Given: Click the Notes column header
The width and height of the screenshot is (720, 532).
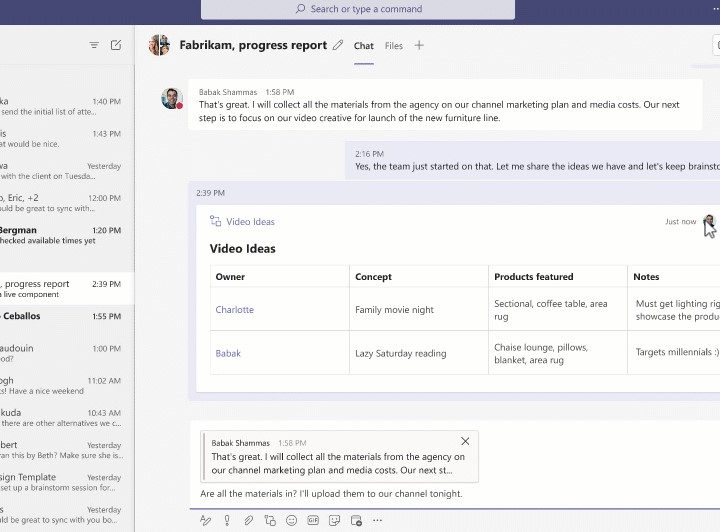Looking at the screenshot, I should 674,276.
